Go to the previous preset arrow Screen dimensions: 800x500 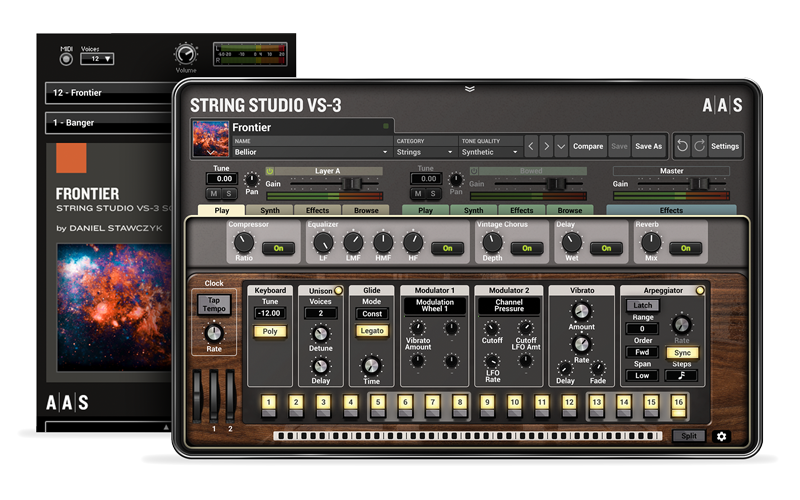[x=532, y=146]
